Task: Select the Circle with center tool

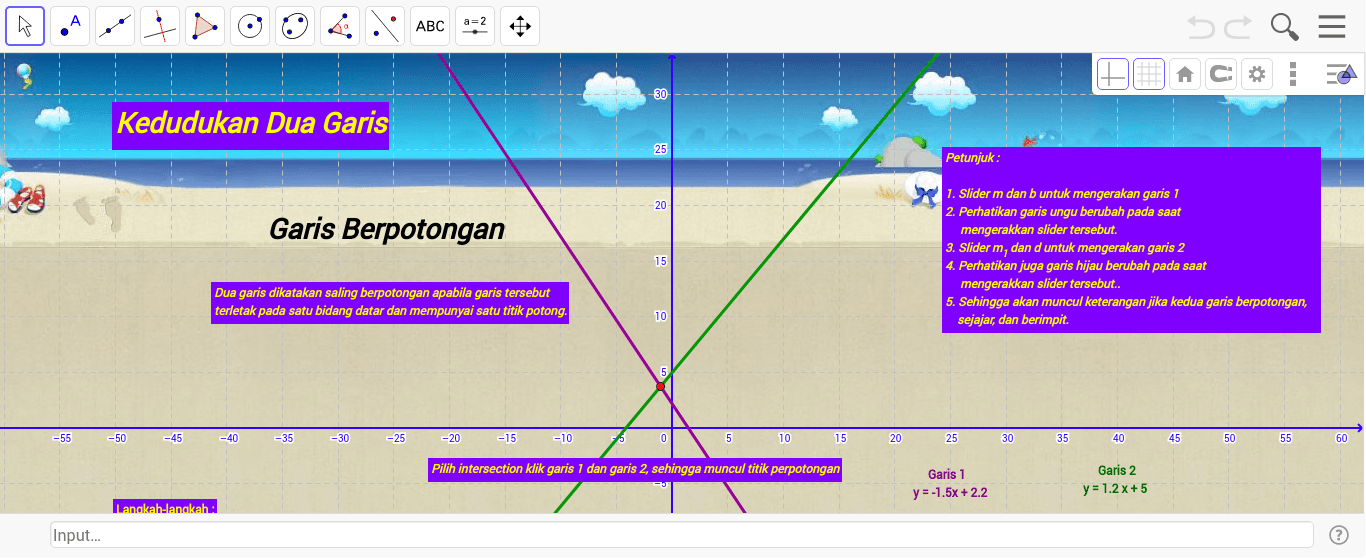Action: (x=250, y=26)
